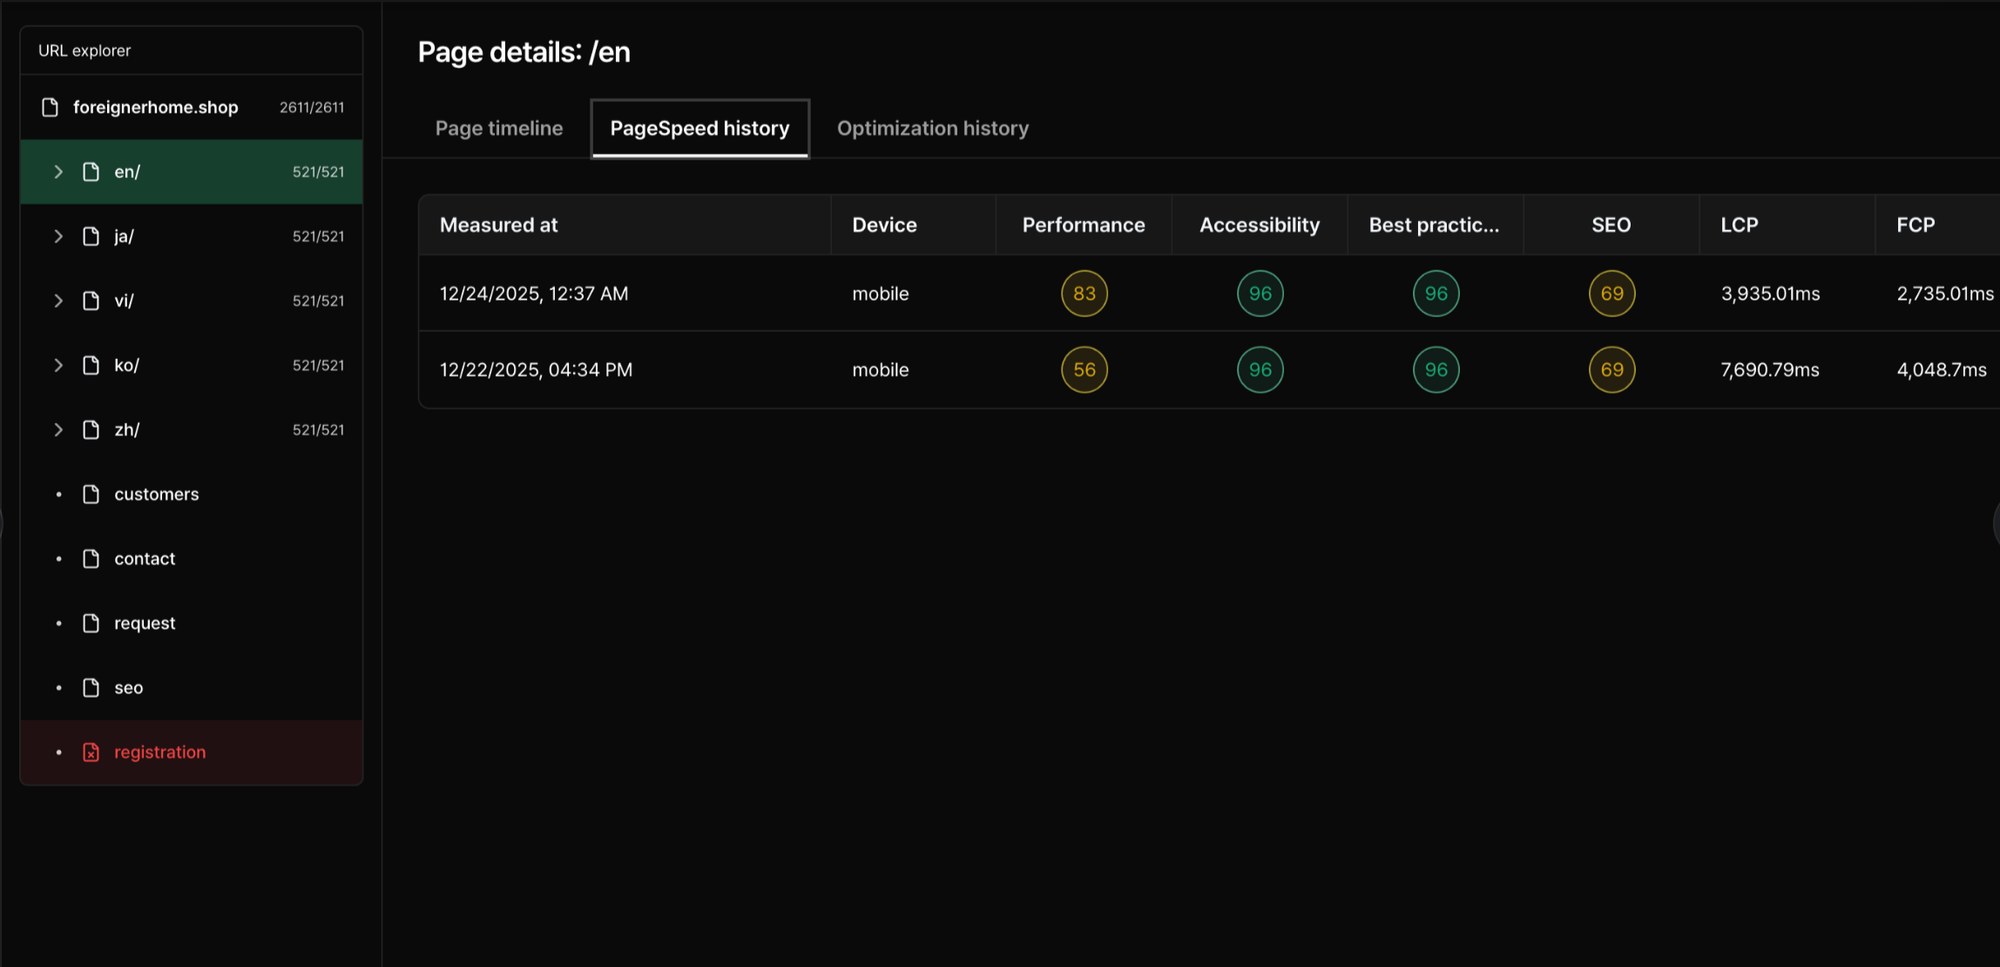2000x967 pixels.
Task: Click the en/ folder page icon
Action: 91,172
